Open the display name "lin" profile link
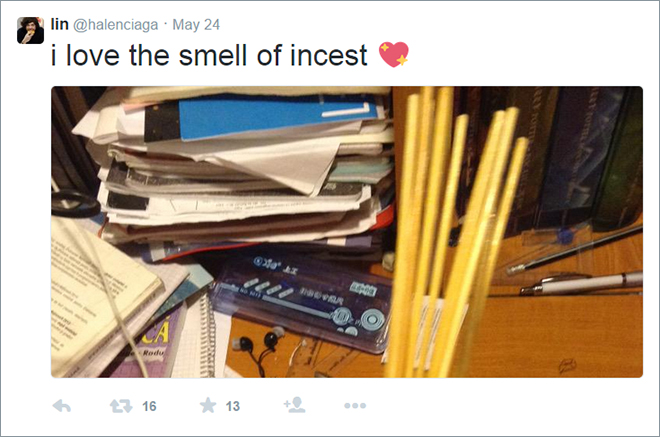The width and height of the screenshot is (660, 437). coord(59,24)
